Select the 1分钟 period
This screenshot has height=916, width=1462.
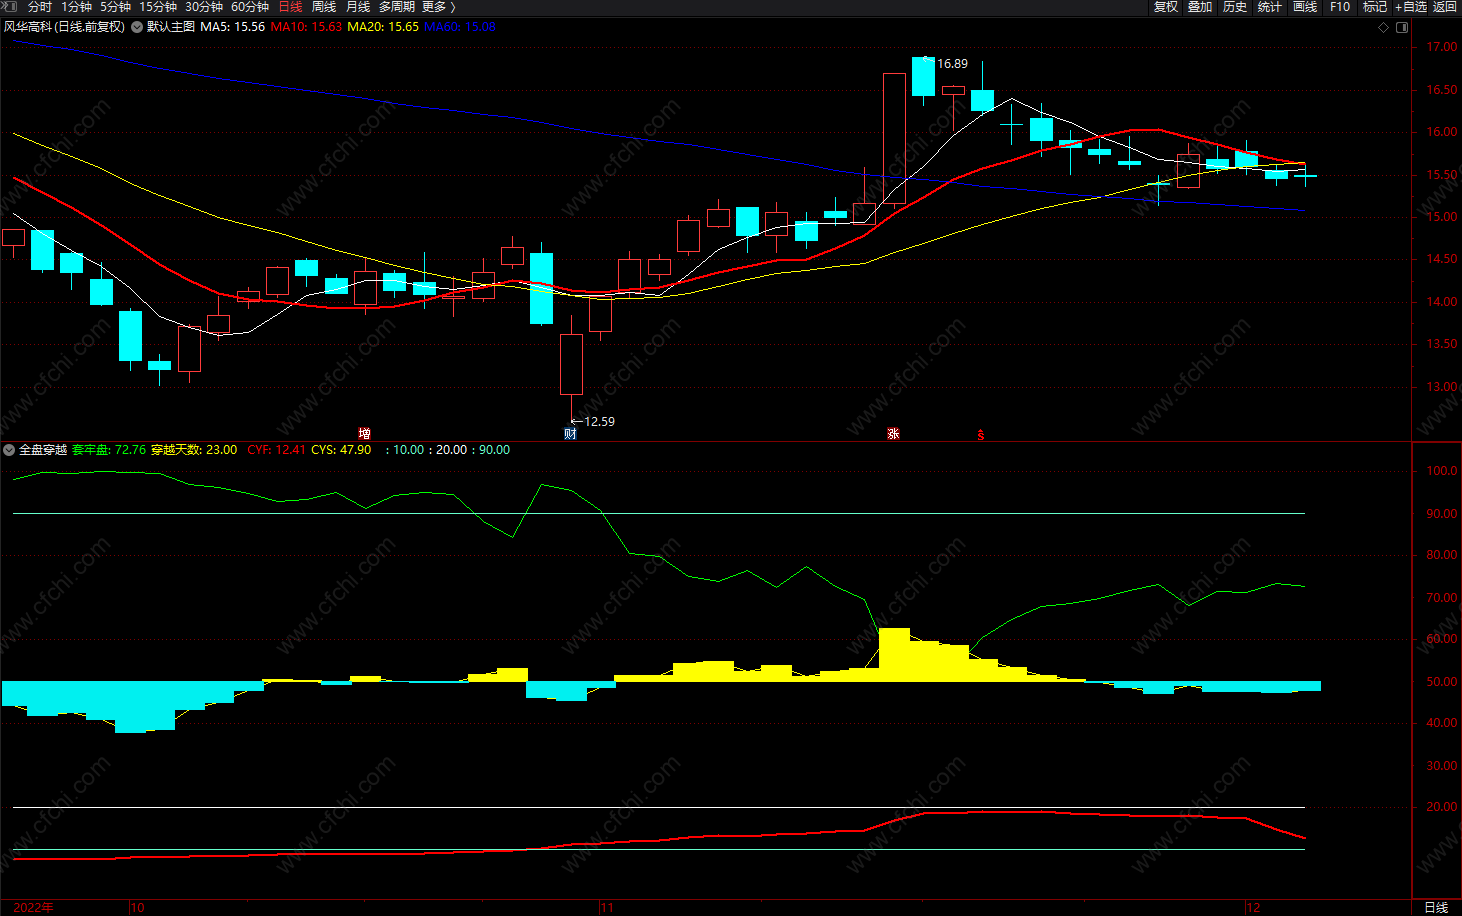pyautogui.click(x=77, y=7)
